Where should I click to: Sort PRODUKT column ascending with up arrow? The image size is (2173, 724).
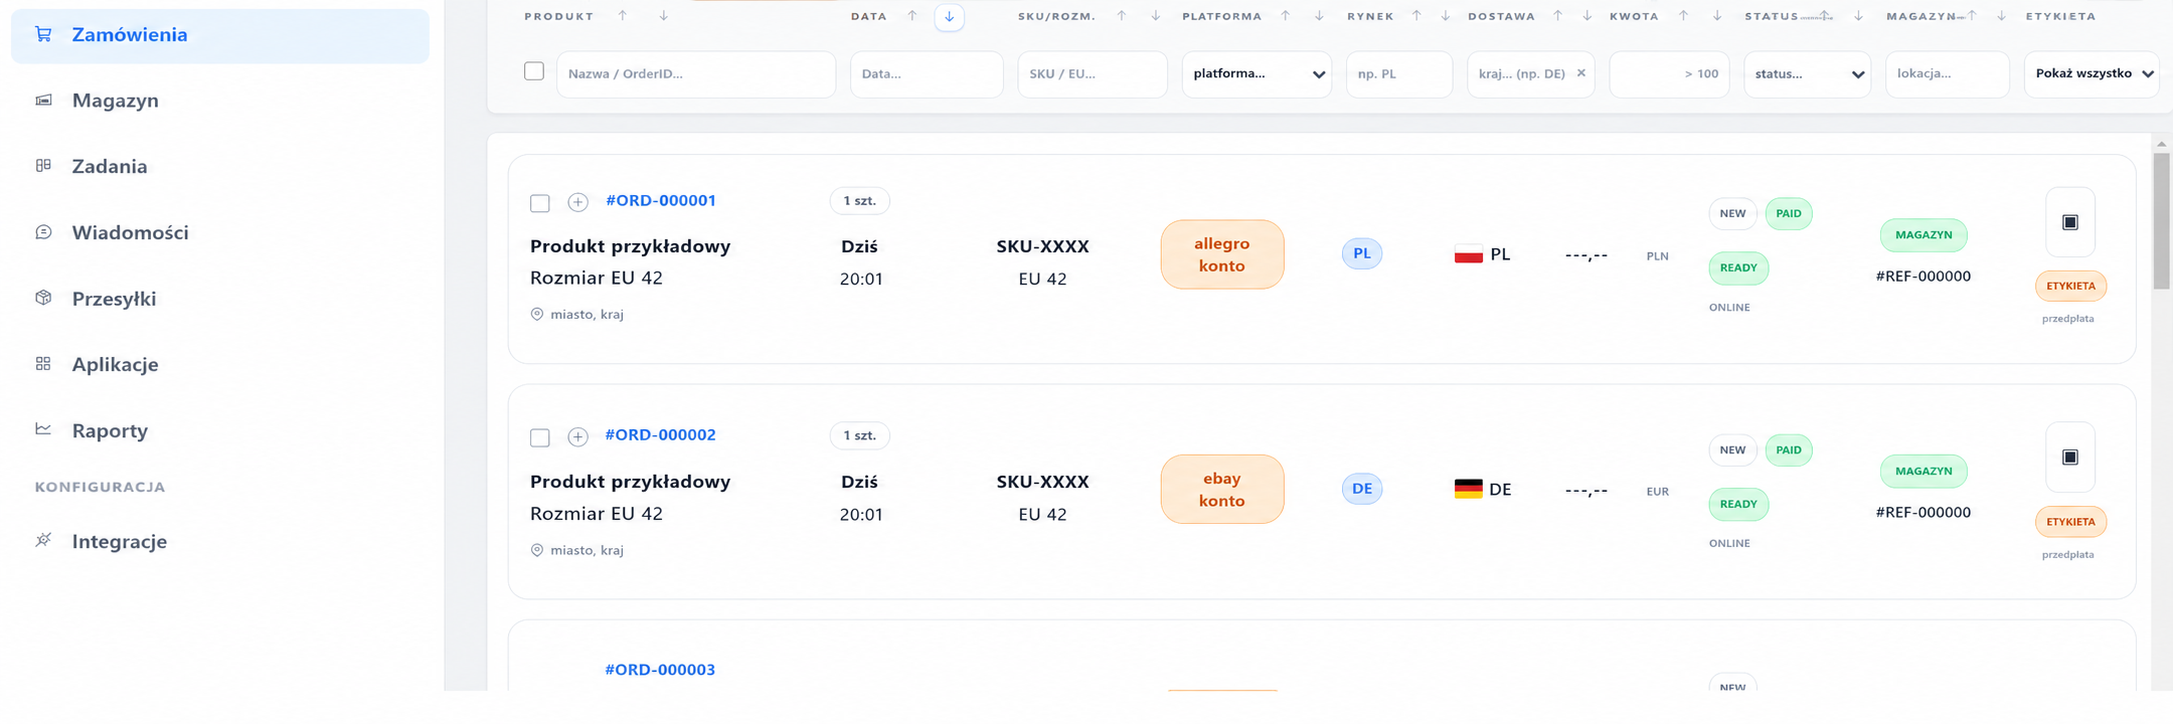point(623,15)
